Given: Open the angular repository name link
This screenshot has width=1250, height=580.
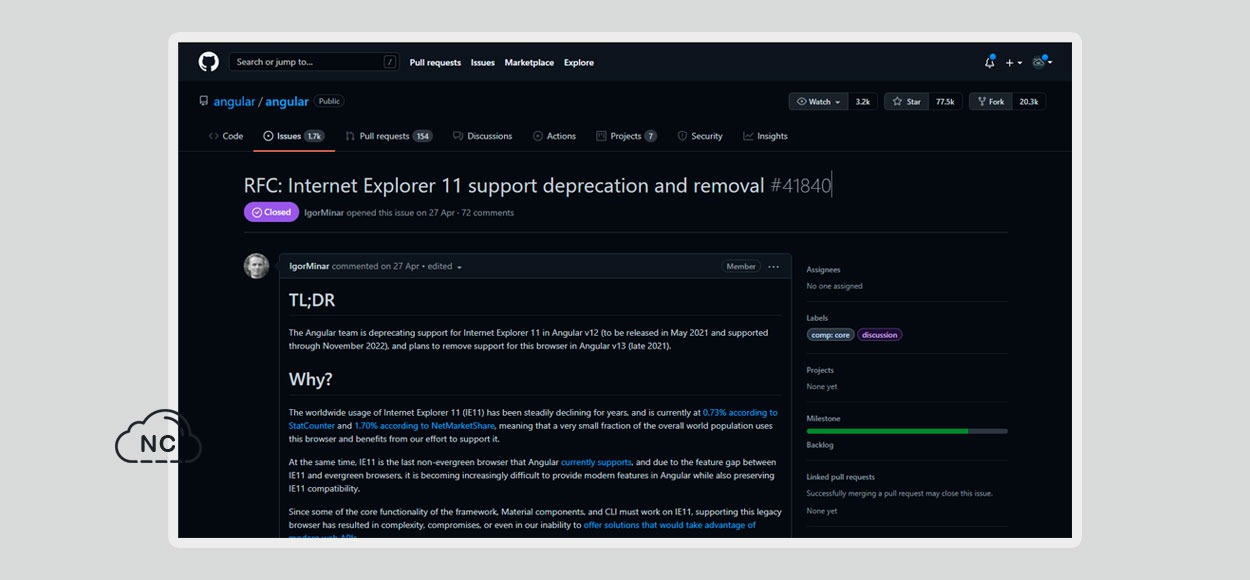Looking at the screenshot, I should (x=287, y=102).
